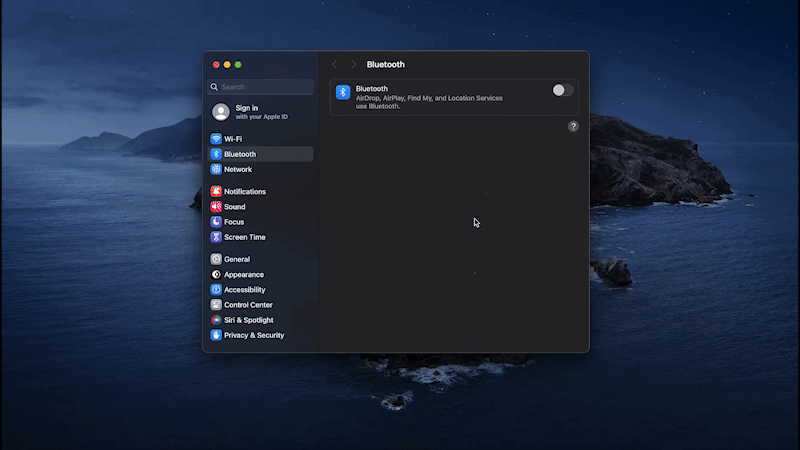Viewport: 800px width, 450px height.
Task: Sign in with your Apple ID
Action: pyautogui.click(x=260, y=112)
